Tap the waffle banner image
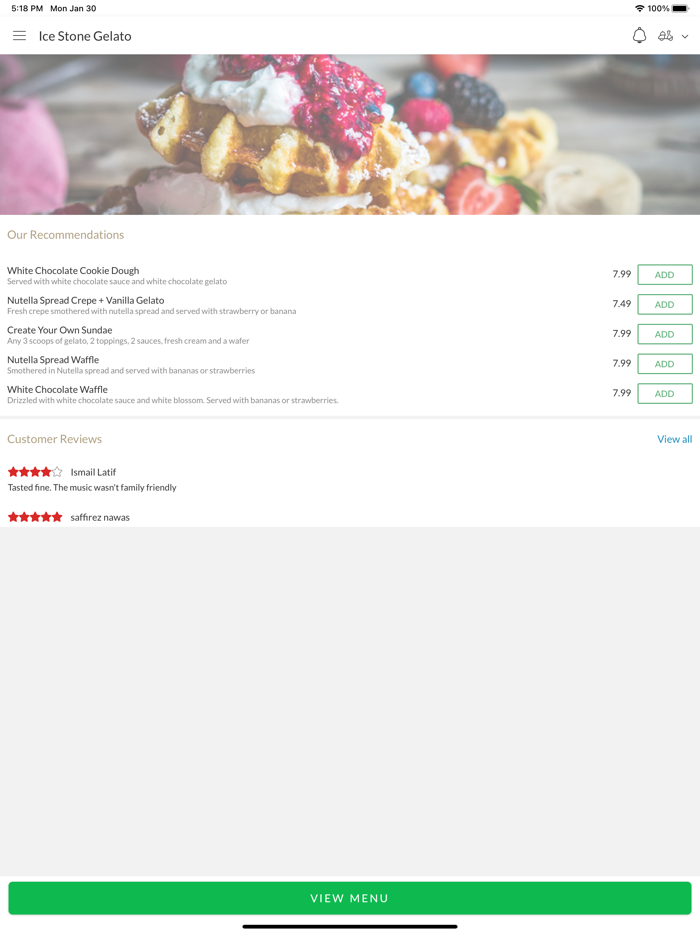The image size is (700, 934). pyautogui.click(x=350, y=135)
